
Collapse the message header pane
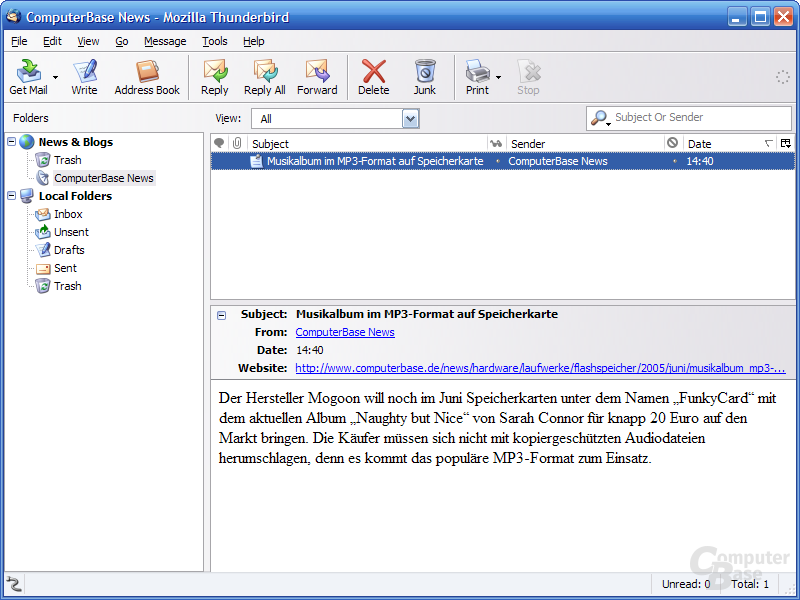pyautogui.click(x=221, y=315)
